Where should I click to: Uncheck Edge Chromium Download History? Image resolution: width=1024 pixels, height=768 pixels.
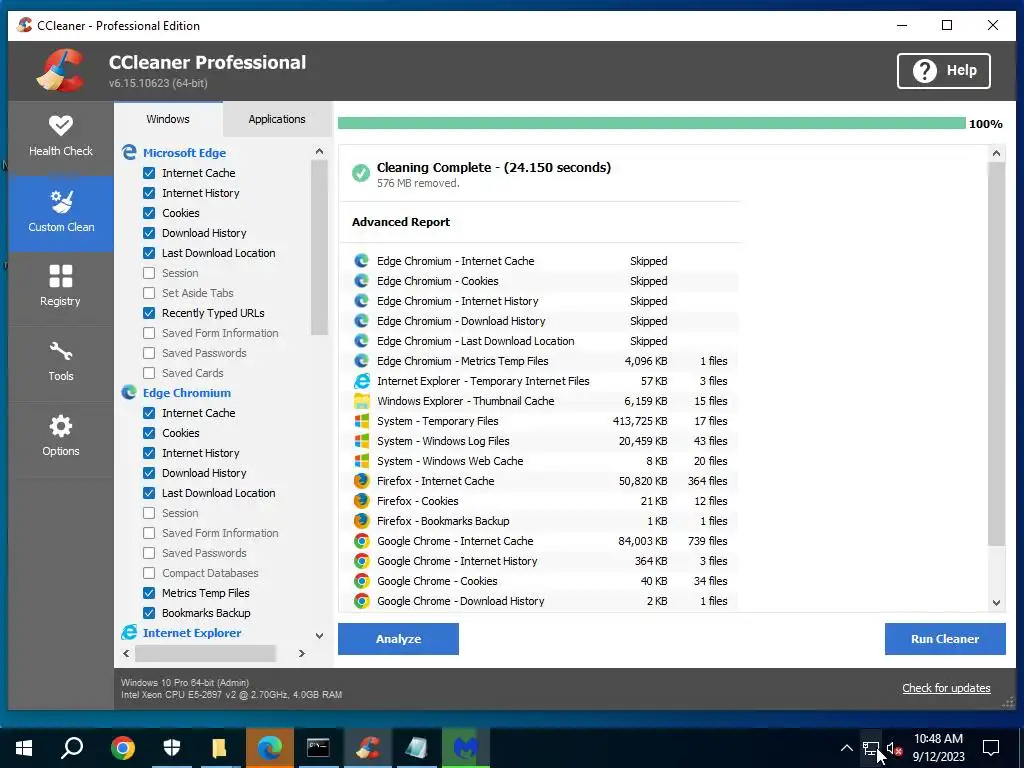click(x=149, y=473)
